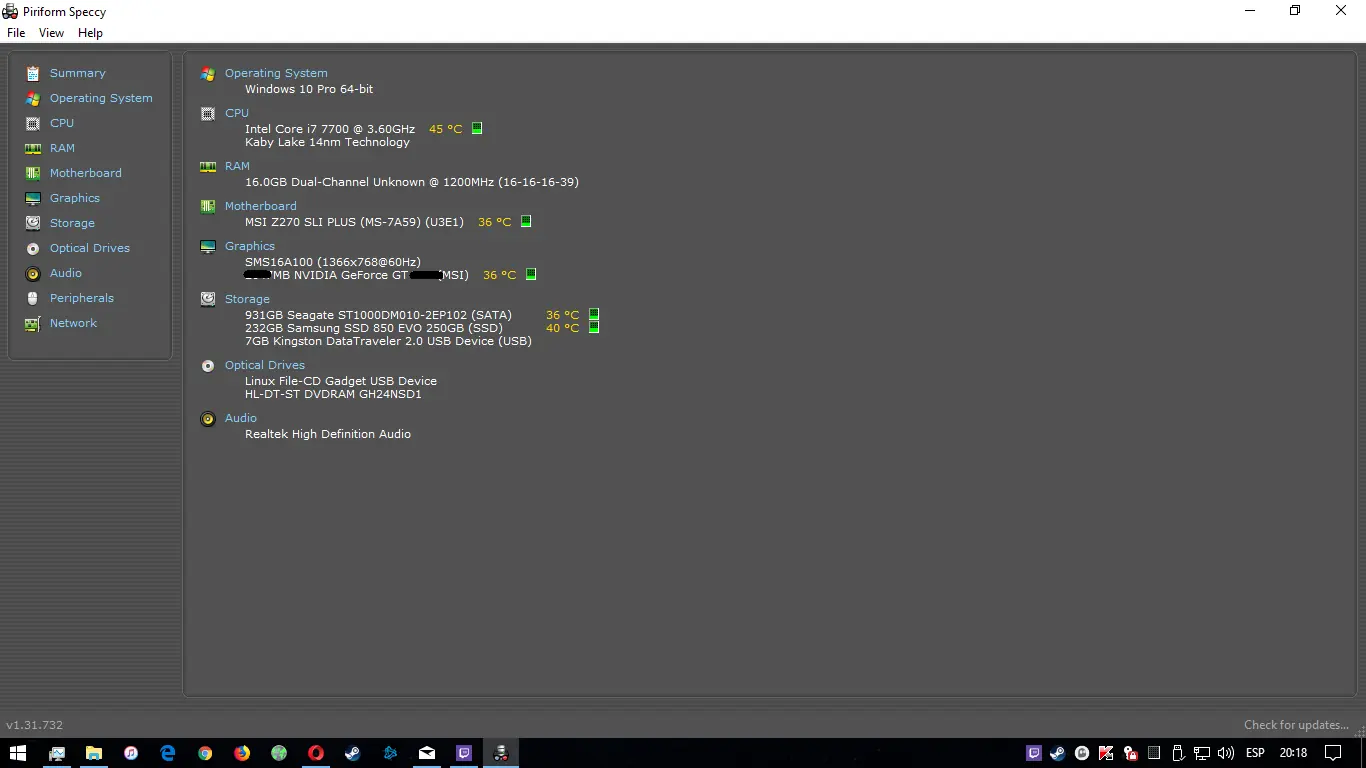The width and height of the screenshot is (1366, 768).
Task: Click Check for updates link
Action: [1296, 725]
